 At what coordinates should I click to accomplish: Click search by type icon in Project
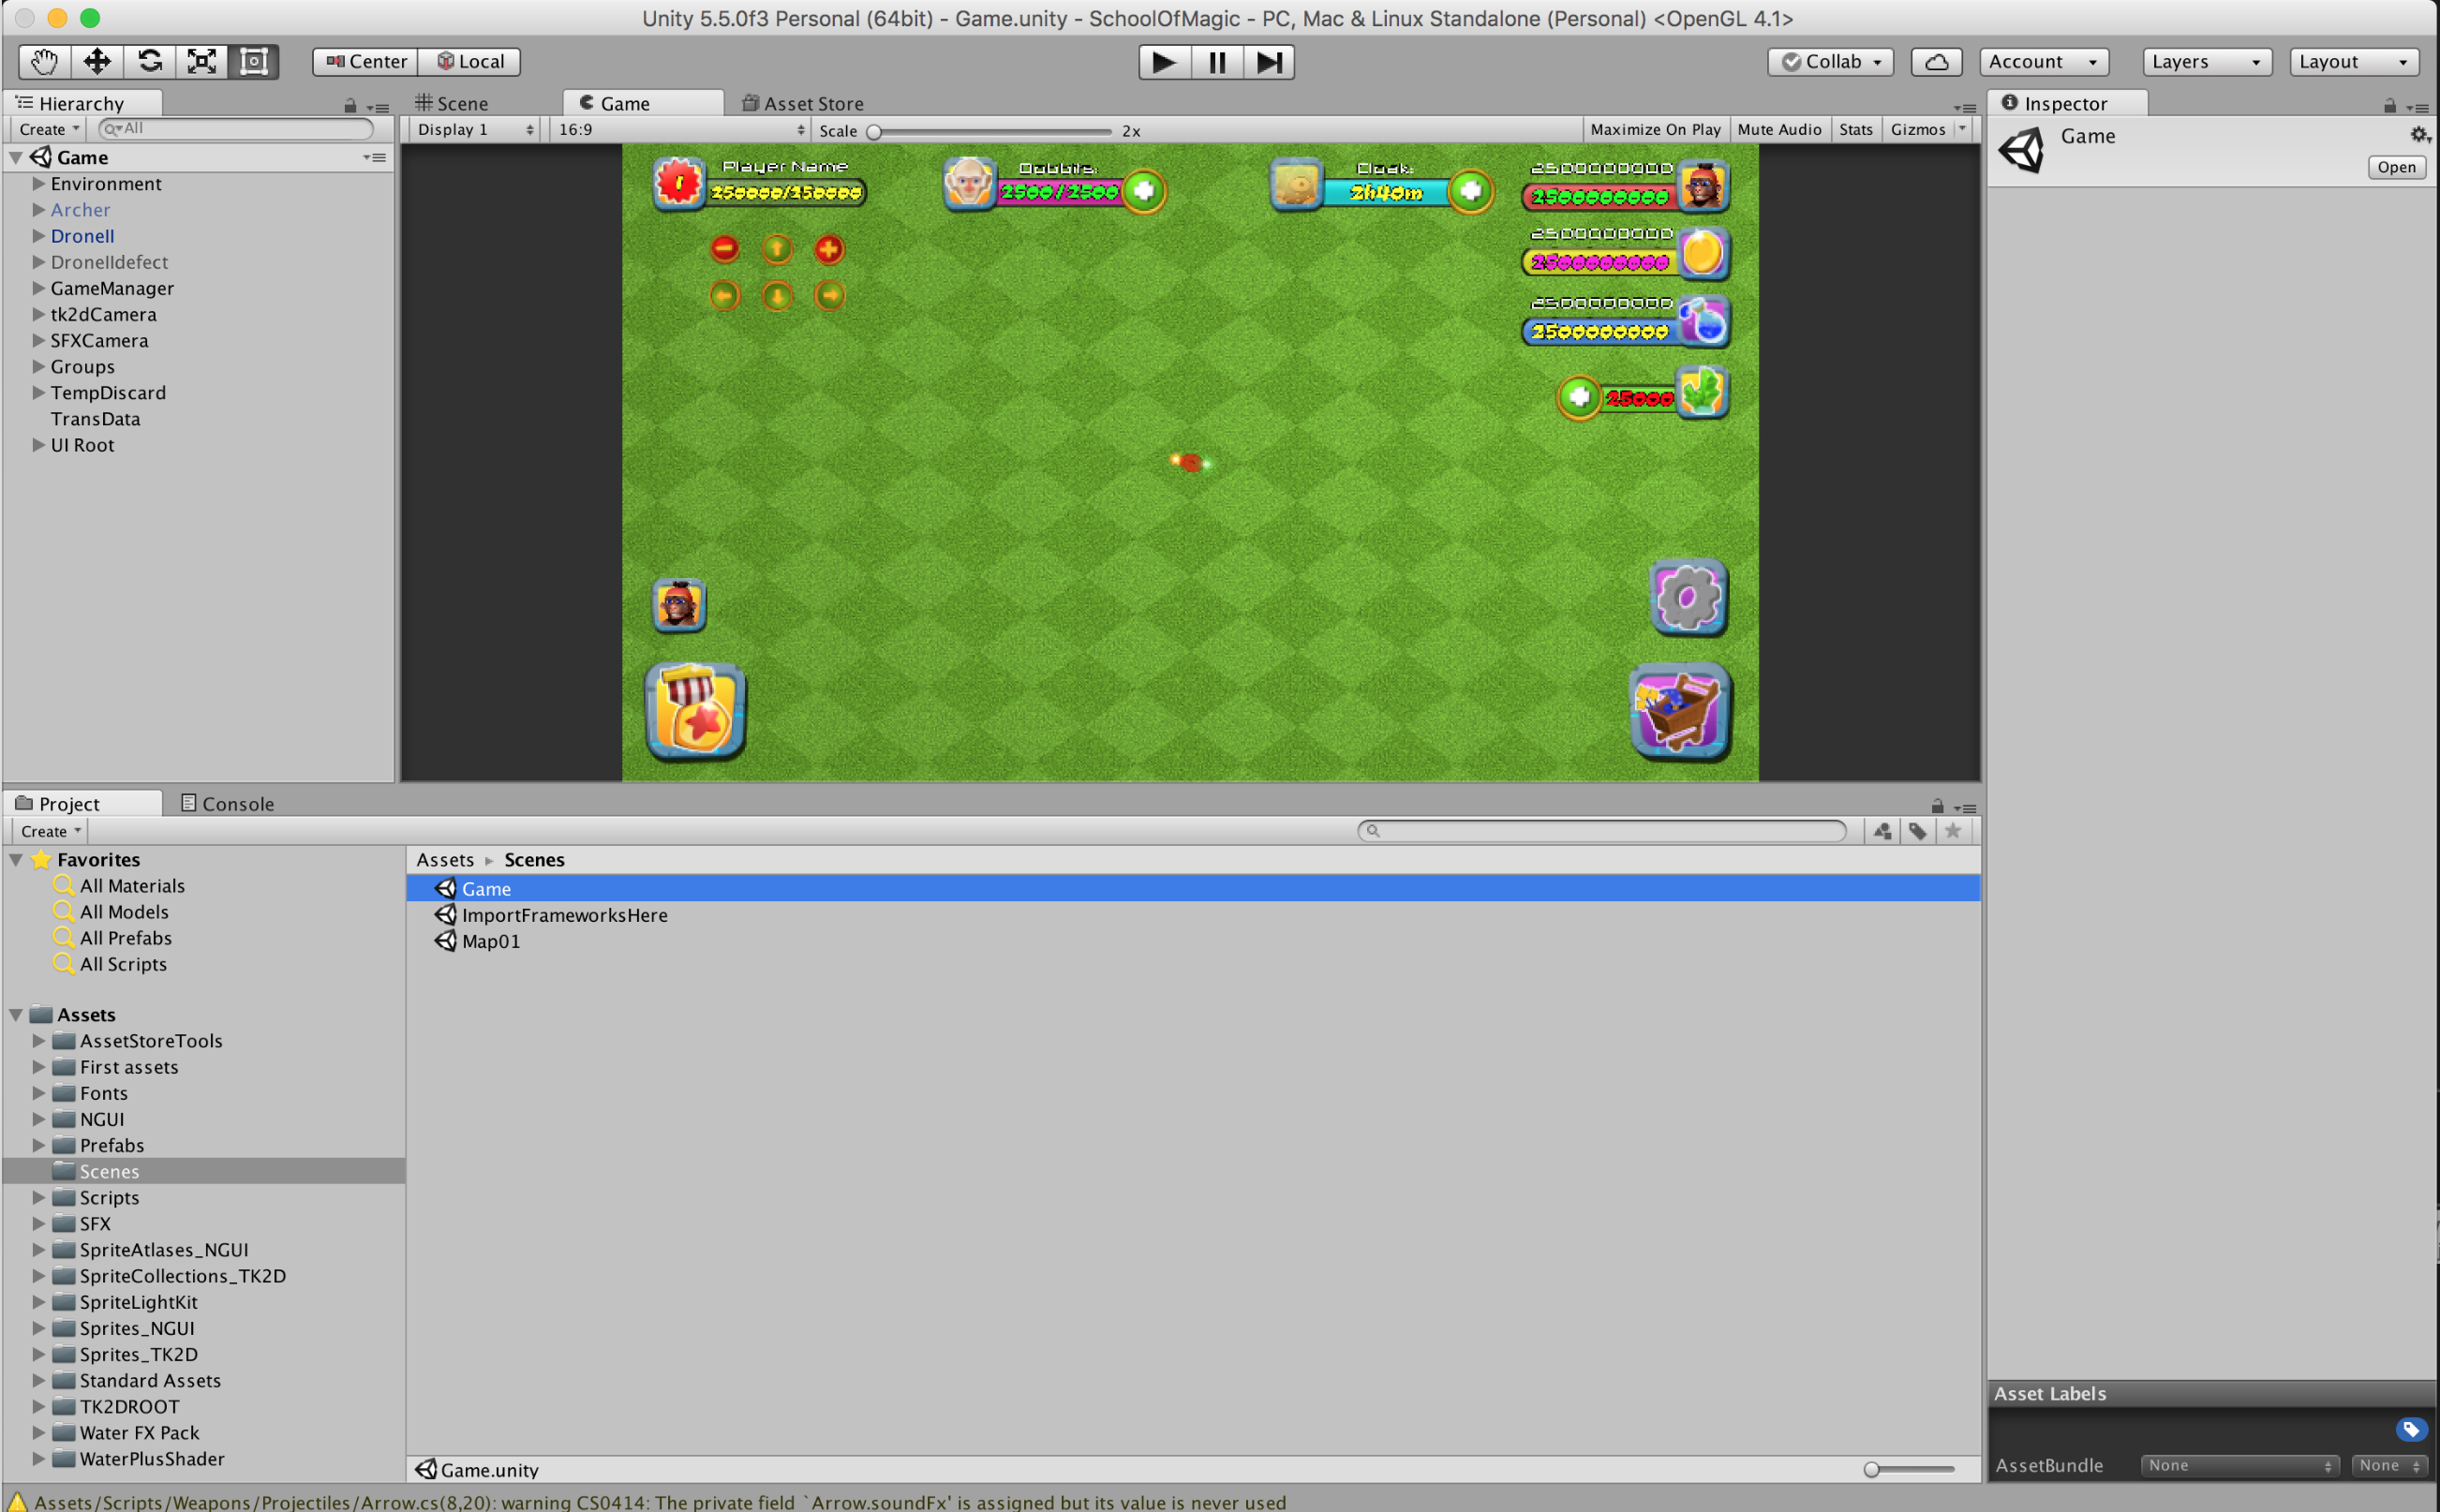[1882, 831]
